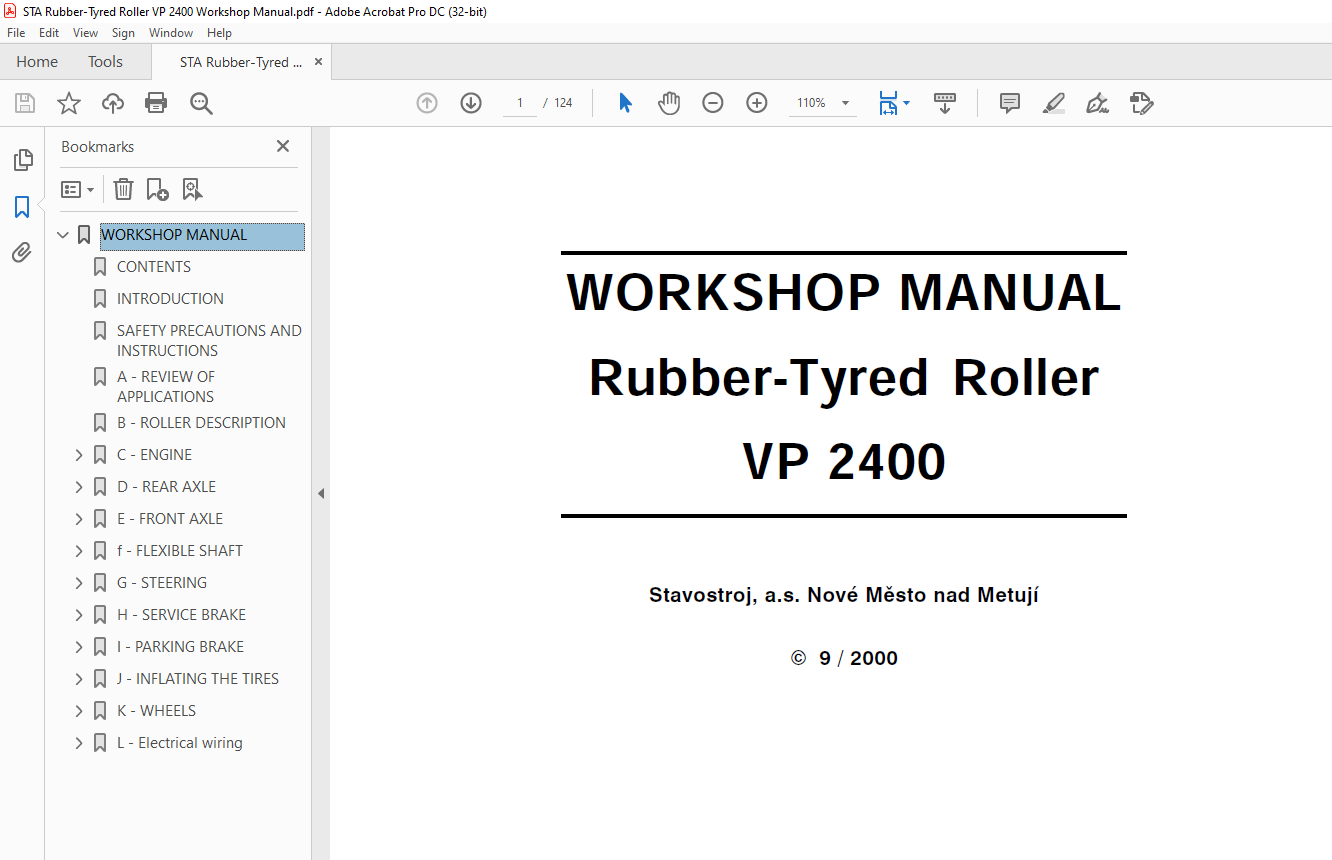Screen dimensions: 1332x860
Task: Add this file to starred favorites
Action: pos(69,103)
